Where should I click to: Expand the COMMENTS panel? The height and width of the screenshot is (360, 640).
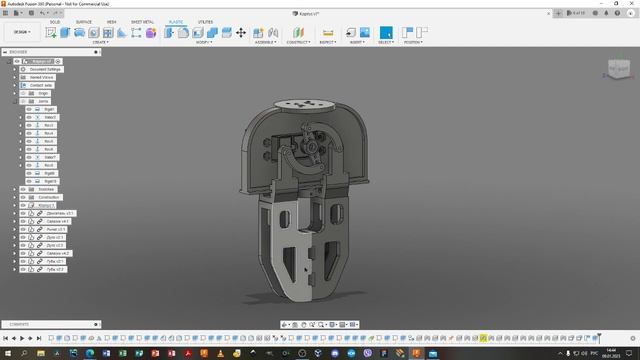pos(96,324)
